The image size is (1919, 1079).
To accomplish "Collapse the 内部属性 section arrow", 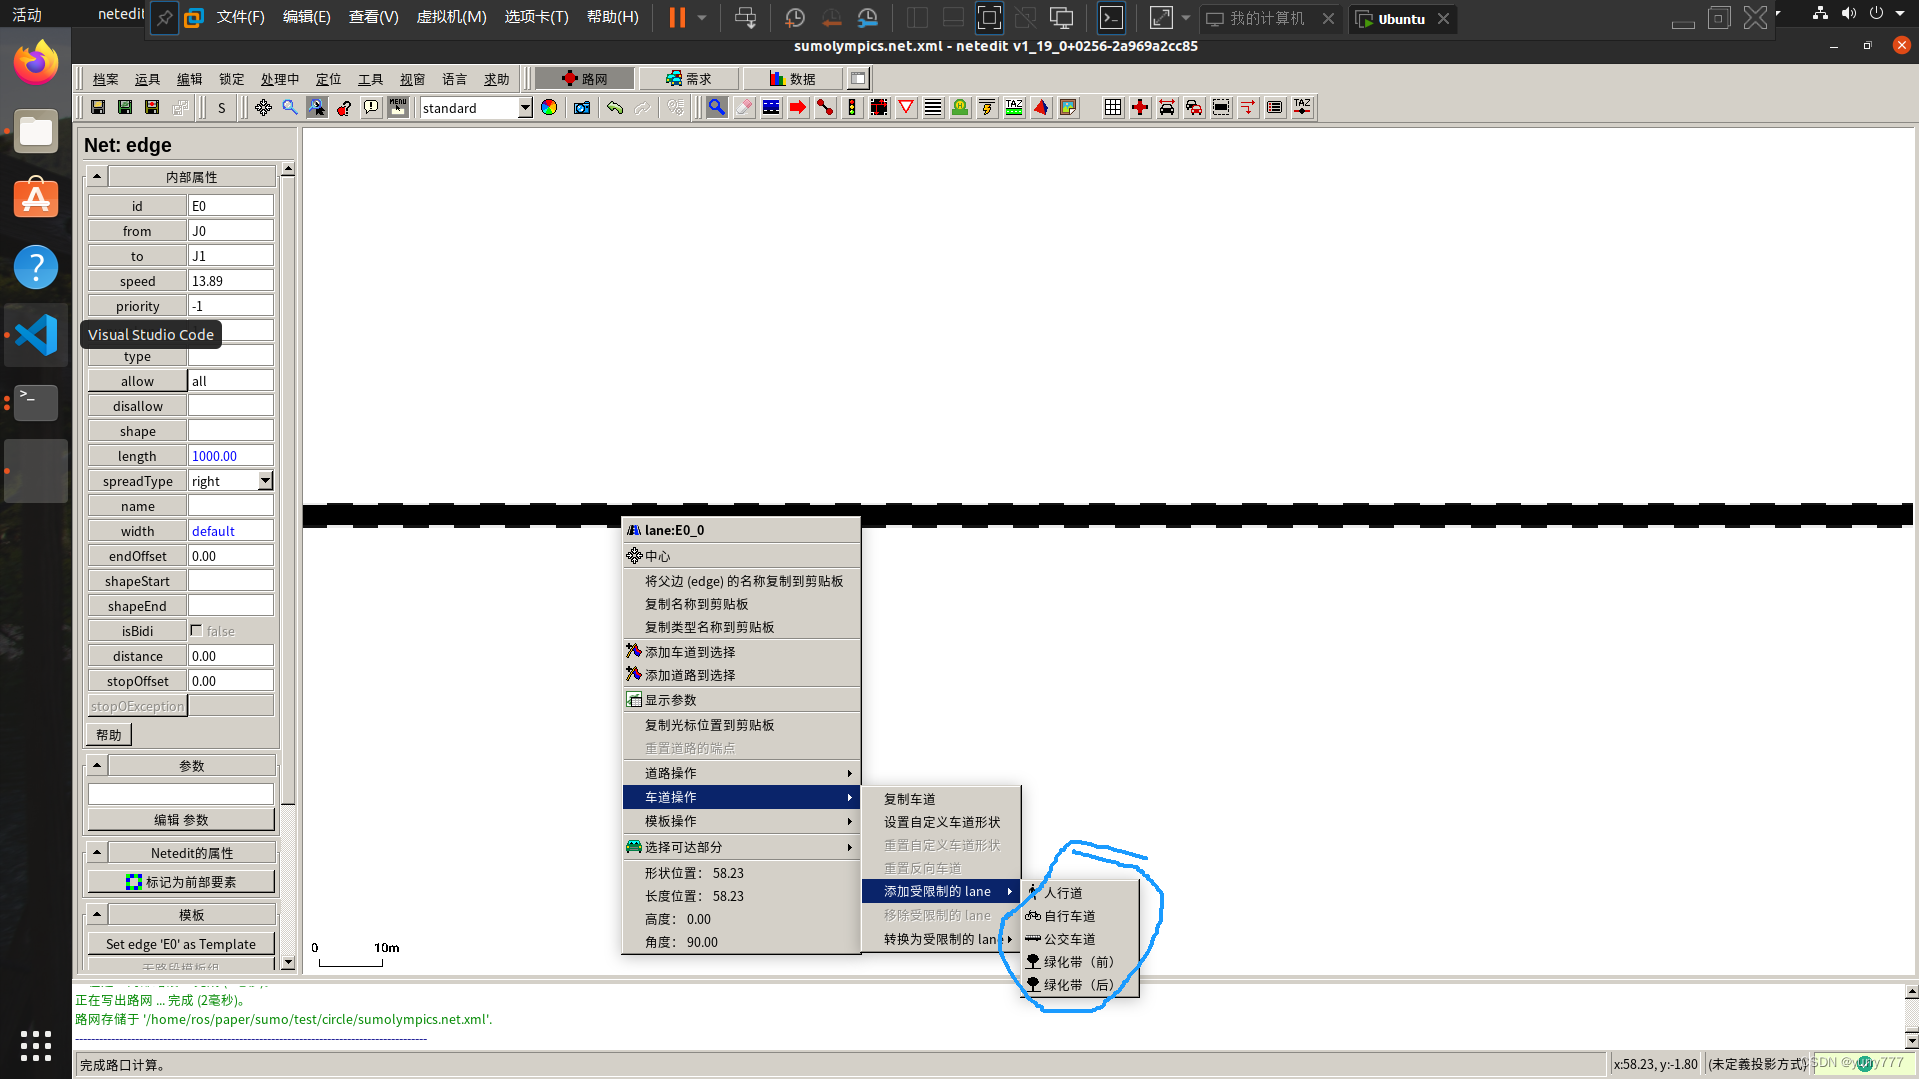I will coord(97,177).
